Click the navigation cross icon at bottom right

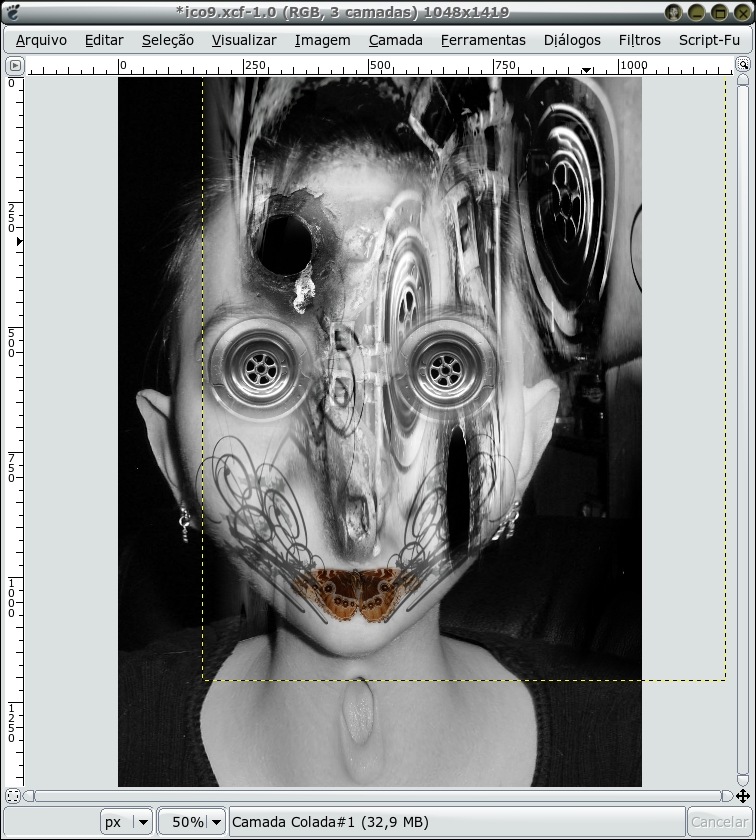[743, 796]
